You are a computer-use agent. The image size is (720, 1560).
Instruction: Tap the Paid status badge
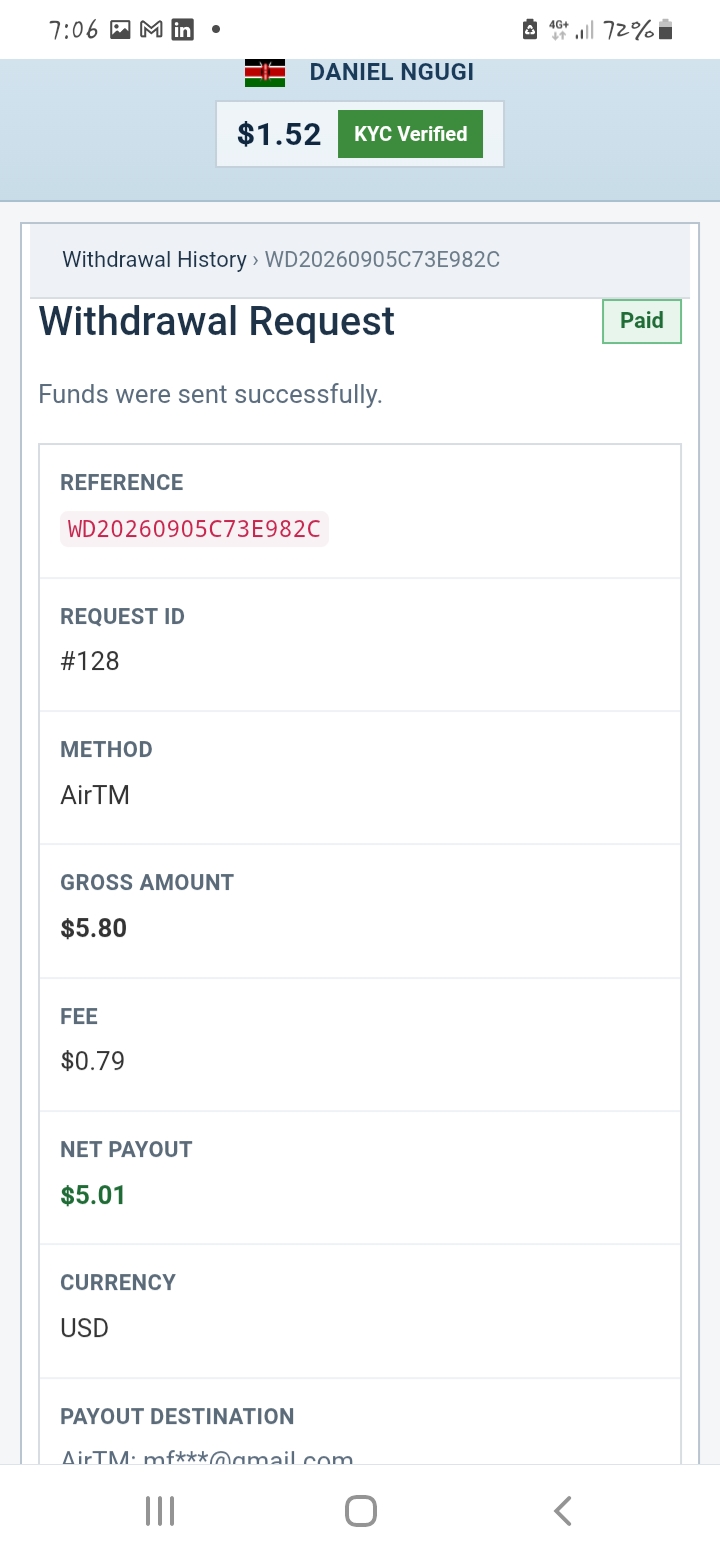[642, 321]
